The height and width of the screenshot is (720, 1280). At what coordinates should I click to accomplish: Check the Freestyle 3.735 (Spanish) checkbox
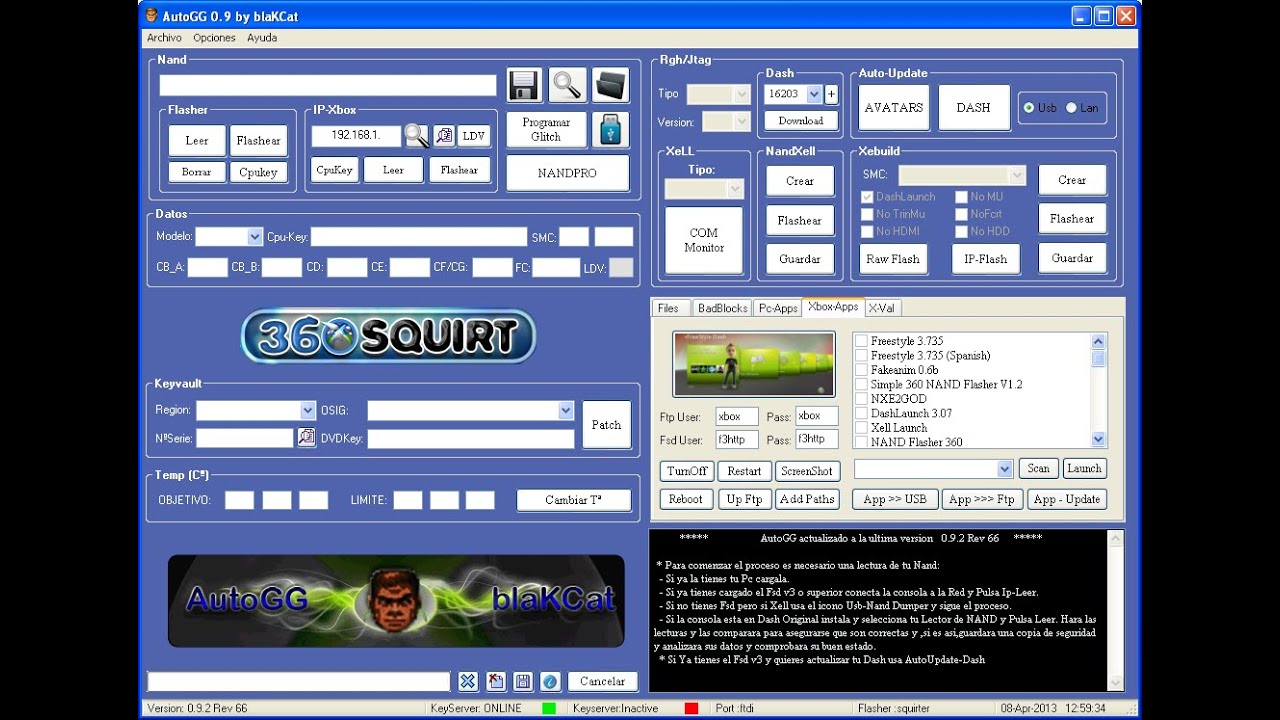pyautogui.click(x=861, y=355)
